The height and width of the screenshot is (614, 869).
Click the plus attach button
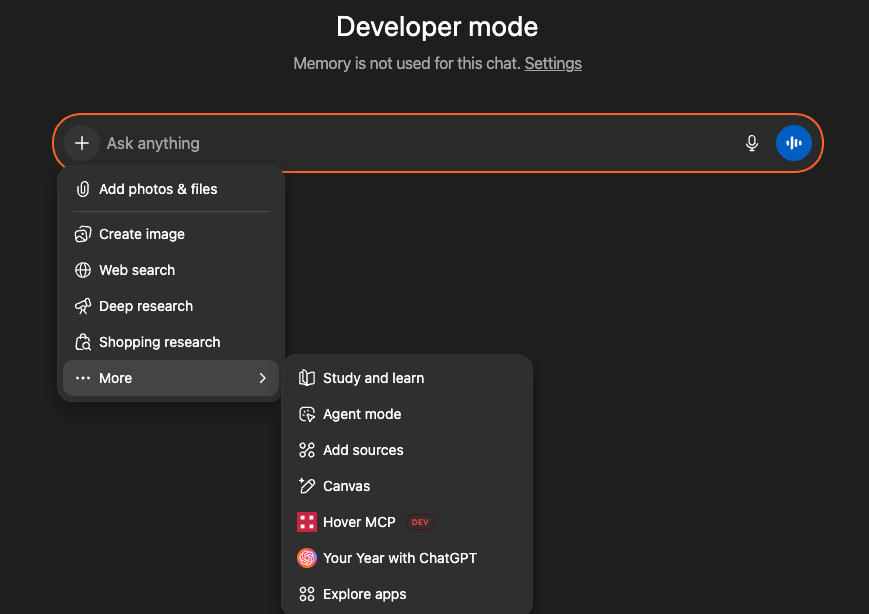(x=82, y=143)
